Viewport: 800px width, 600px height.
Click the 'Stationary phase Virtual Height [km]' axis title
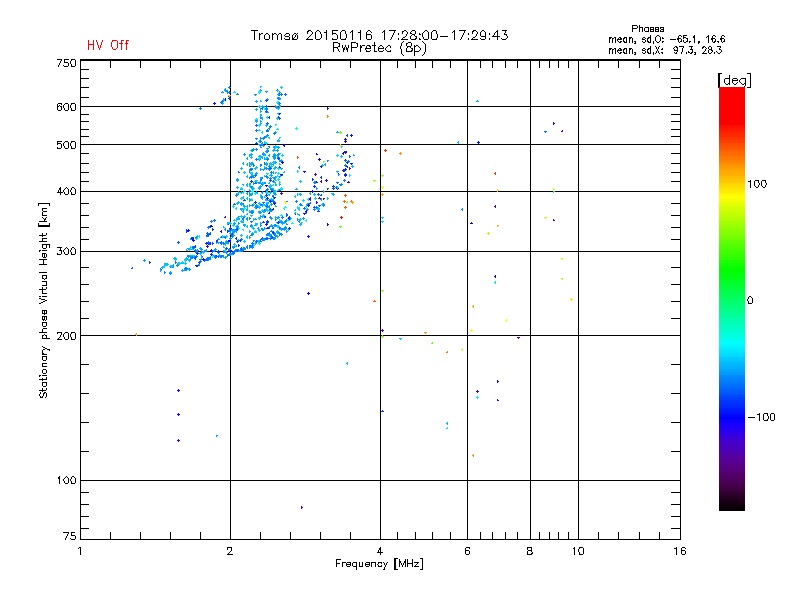coord(44,300)
